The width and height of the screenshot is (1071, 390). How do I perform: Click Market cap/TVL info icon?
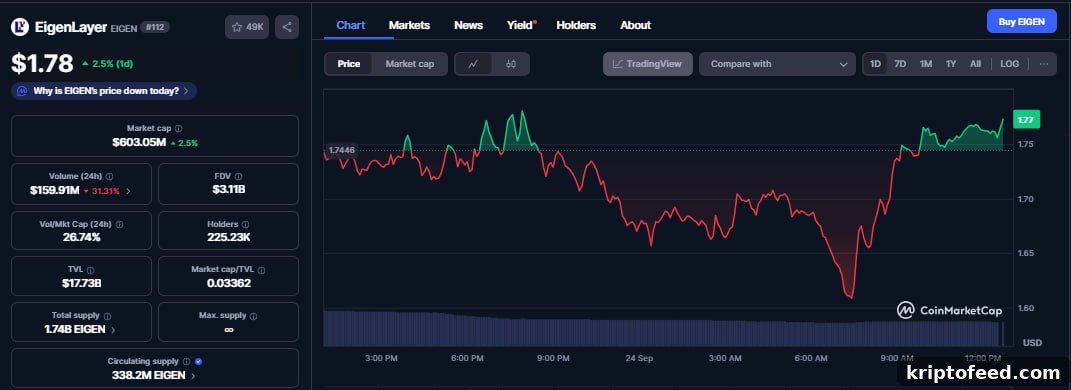(262, 270)
